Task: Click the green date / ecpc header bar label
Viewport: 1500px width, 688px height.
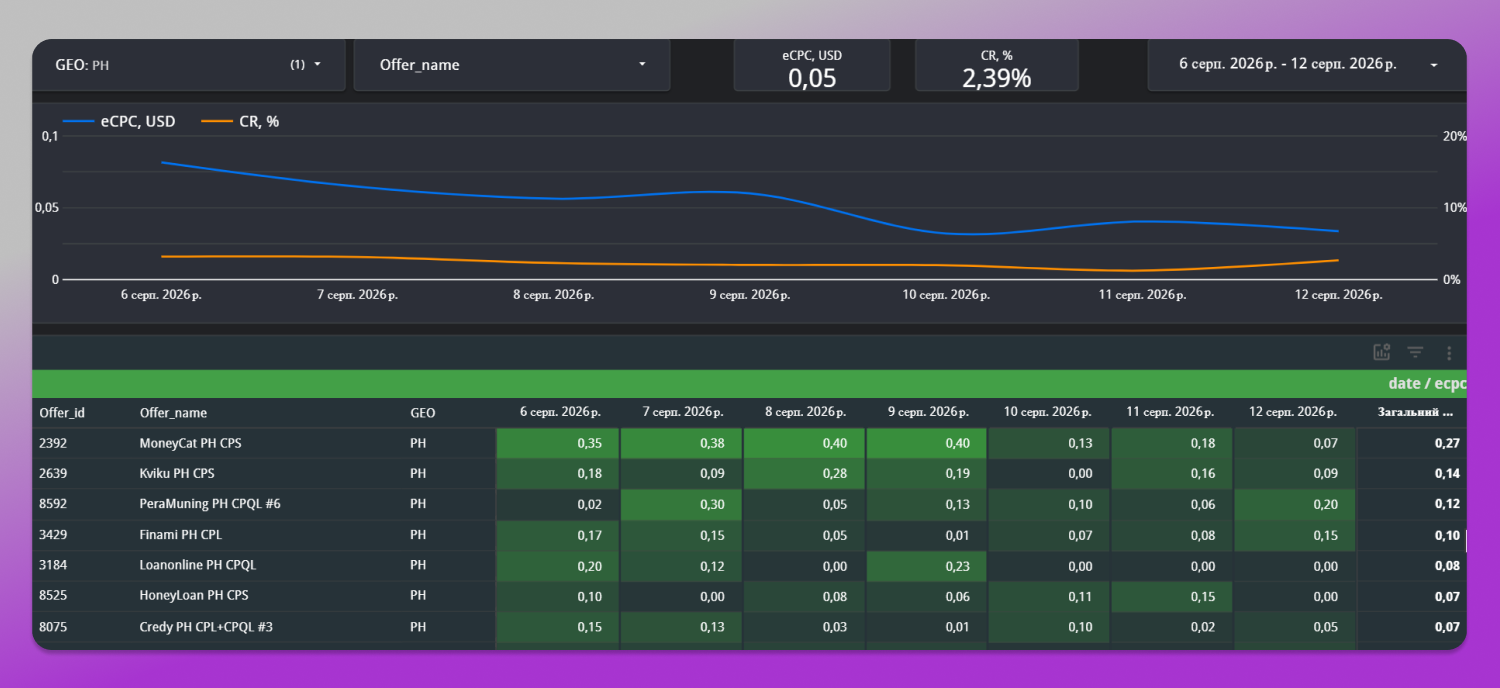Action: tap(1427, 384)
